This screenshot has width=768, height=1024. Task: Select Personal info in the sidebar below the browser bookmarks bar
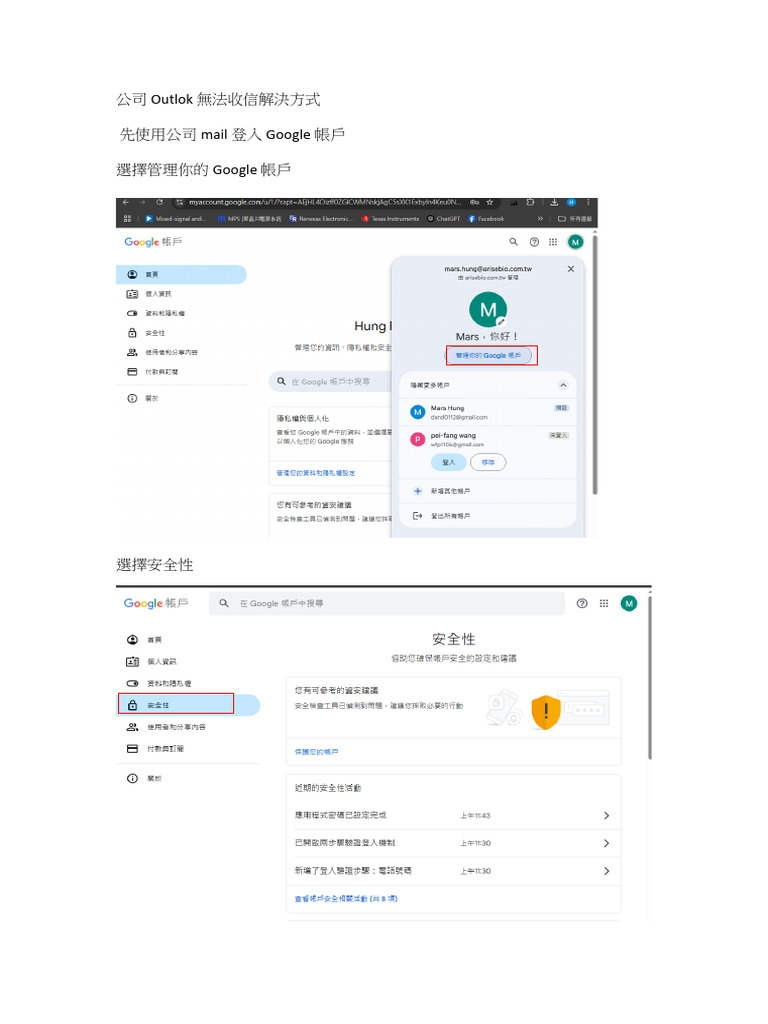[x=181, y=294]
